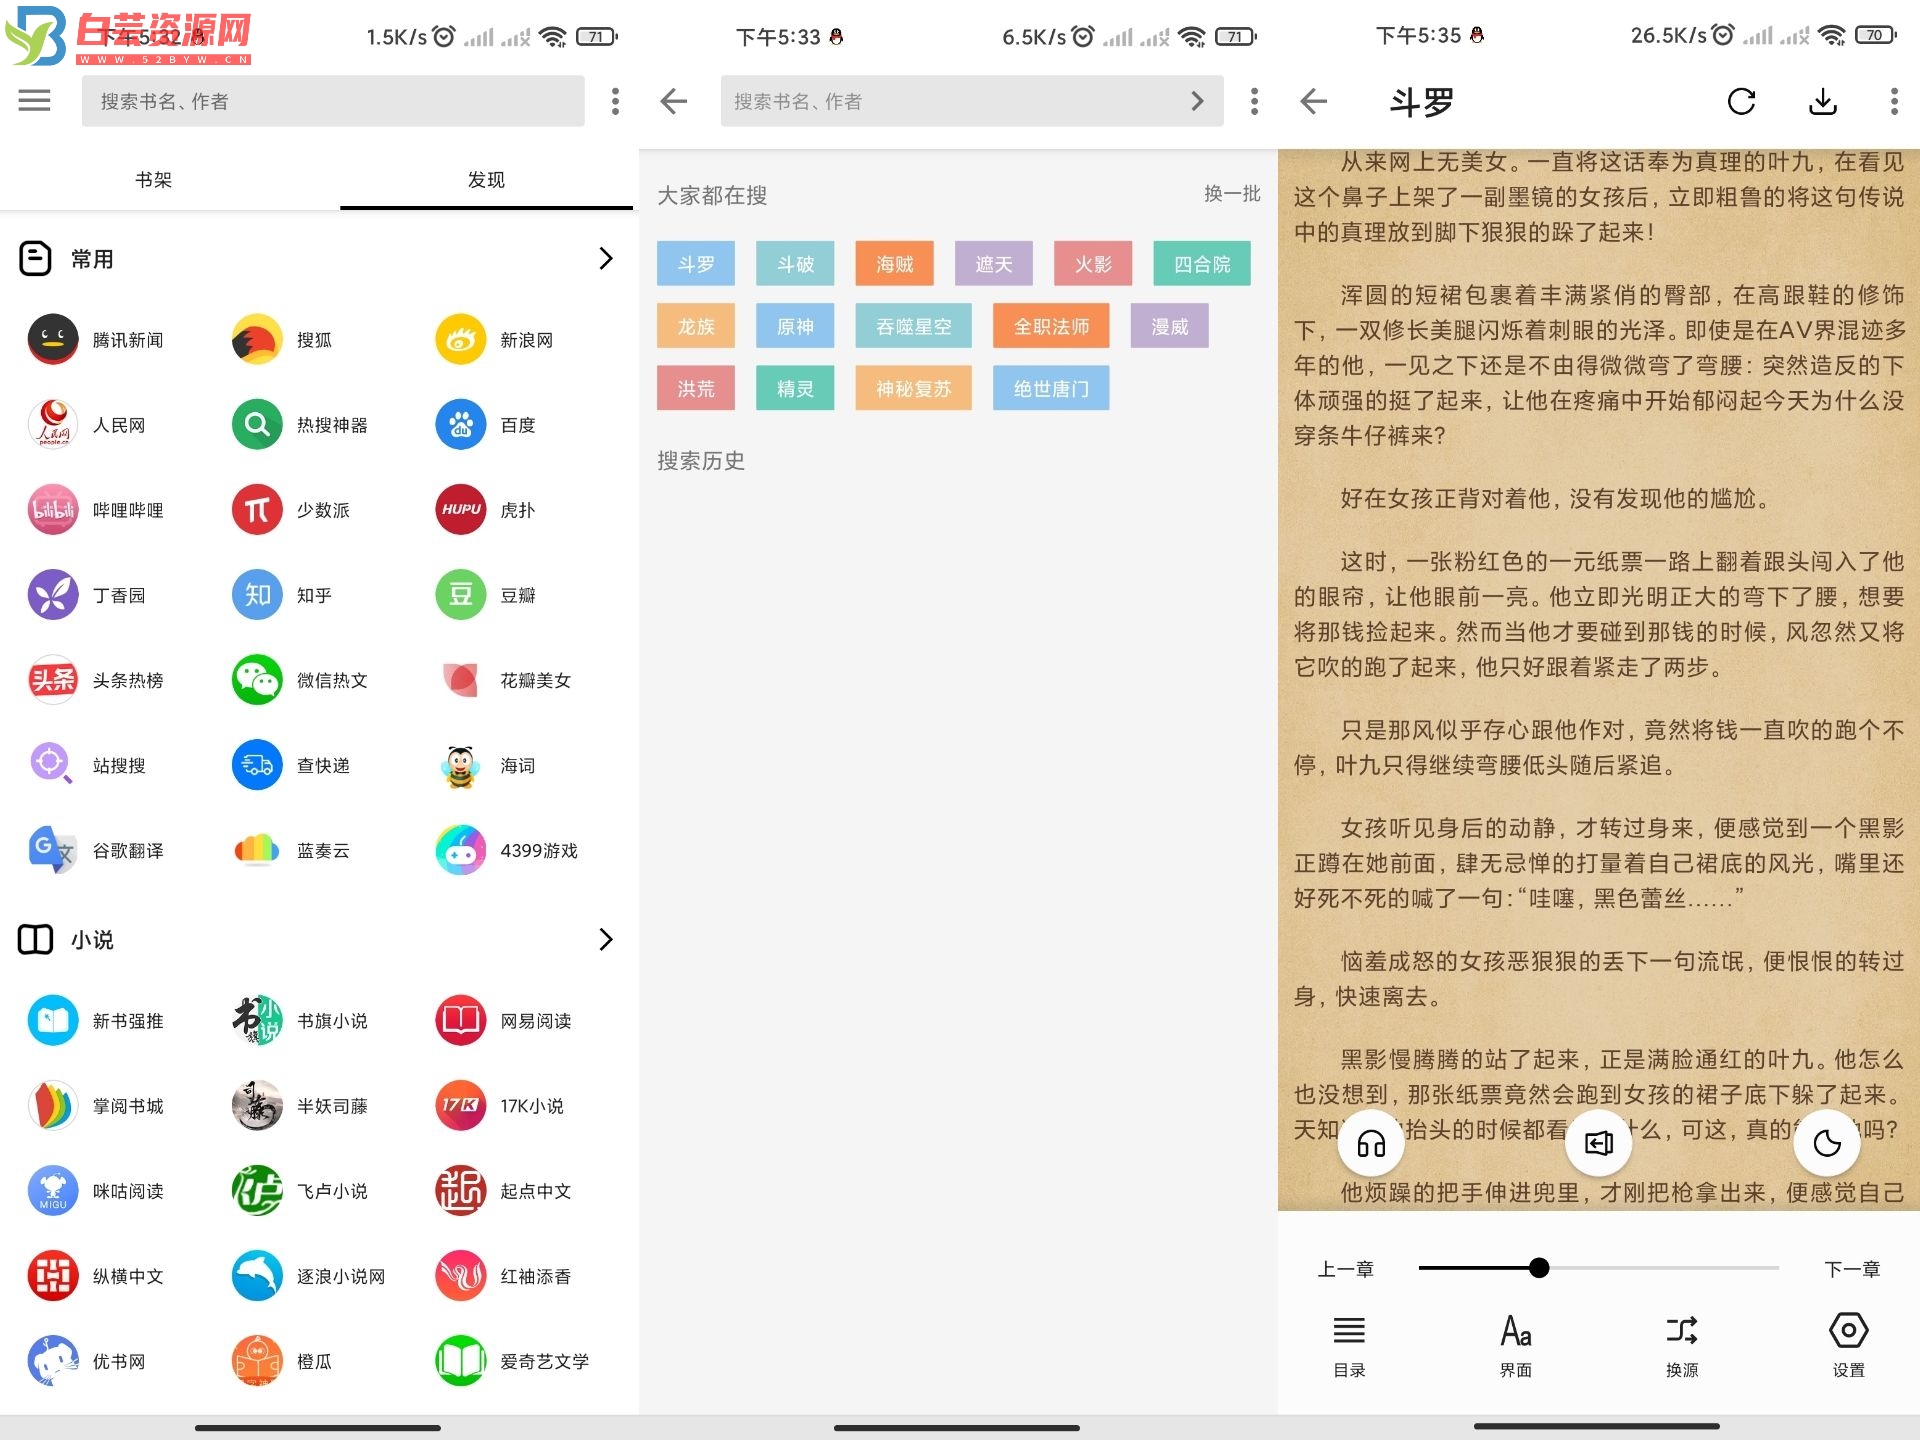The image size is (1920, 1440).
Task: Open 微信热文 WeChat icon
Action: tap(257, 680)
